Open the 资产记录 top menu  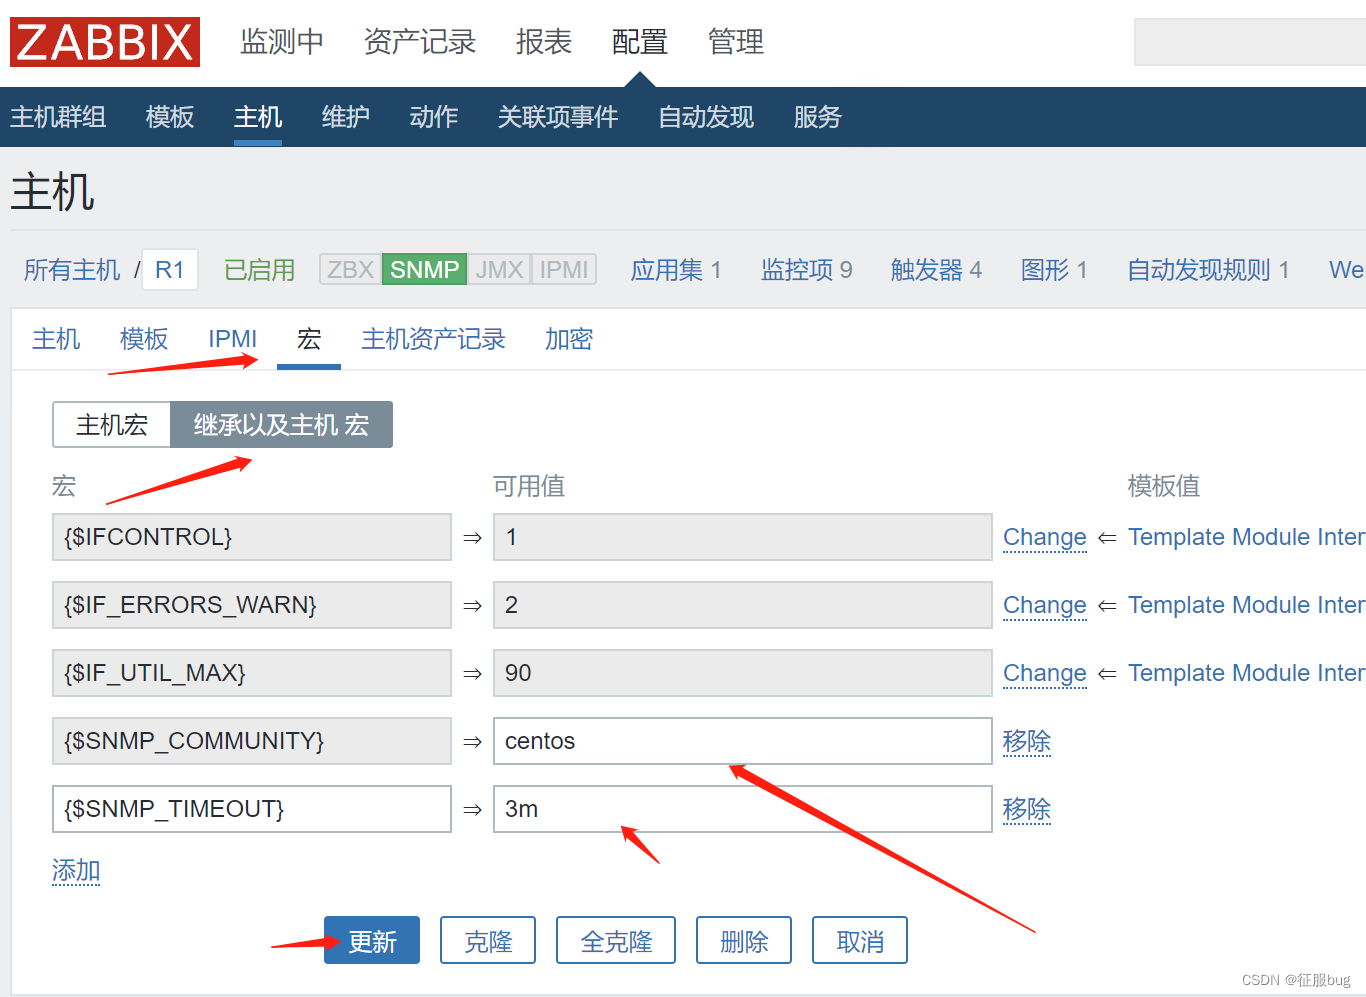[x=420, y=42]
